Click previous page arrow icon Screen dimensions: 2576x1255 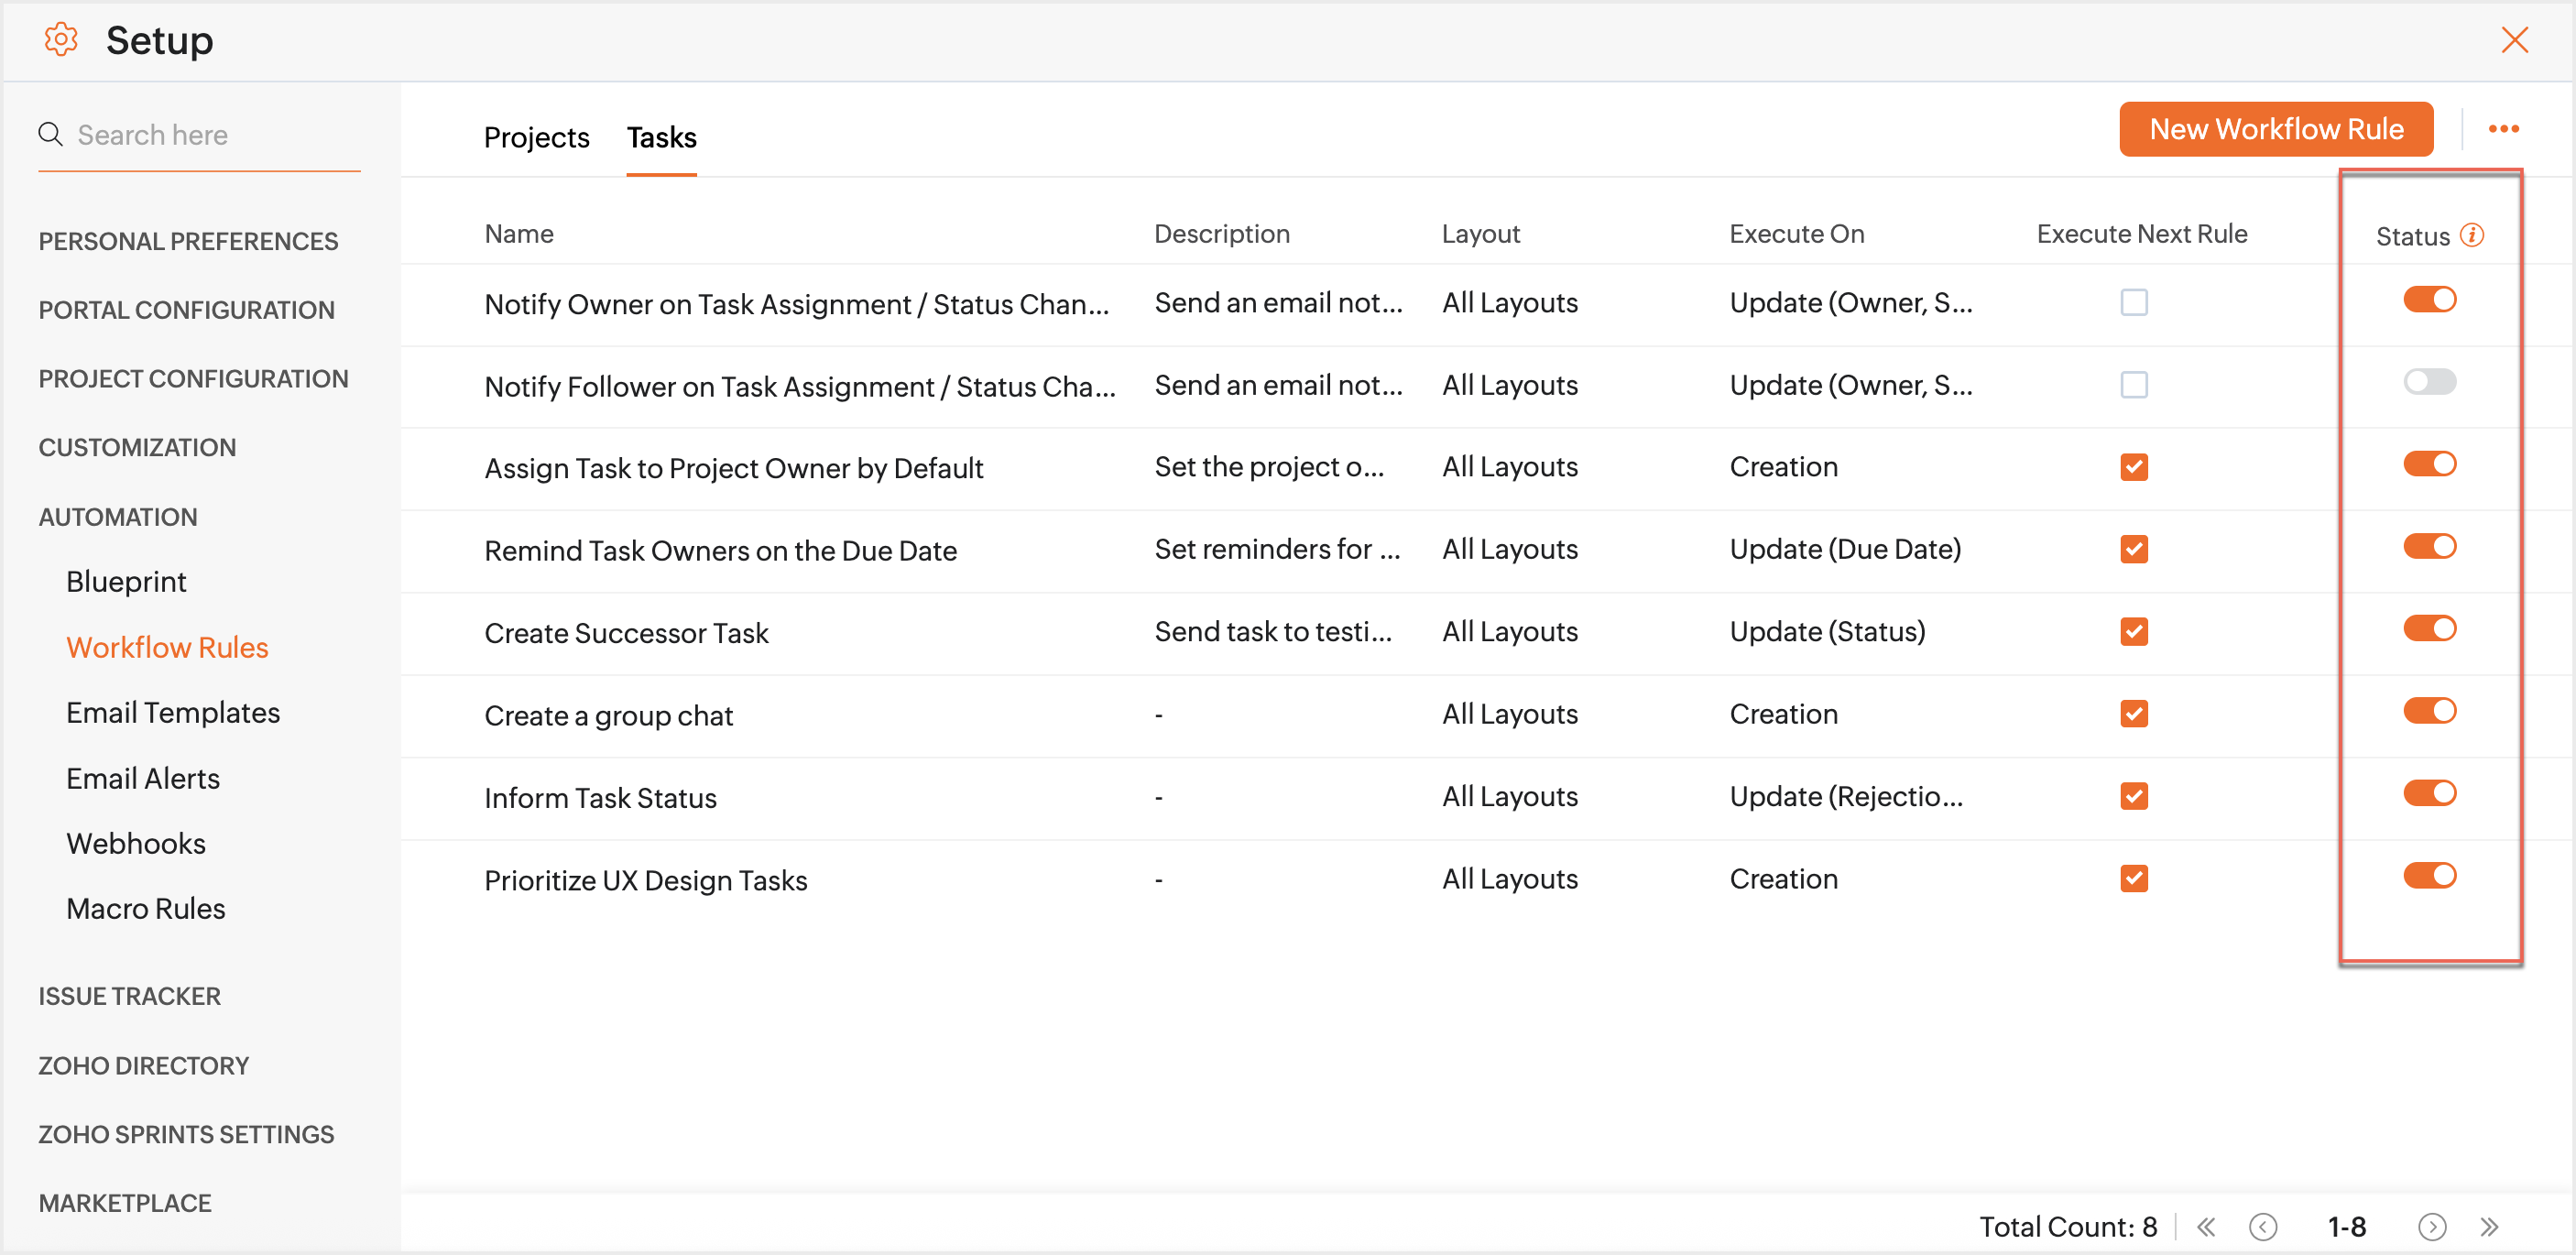tap(2262, 1226)
